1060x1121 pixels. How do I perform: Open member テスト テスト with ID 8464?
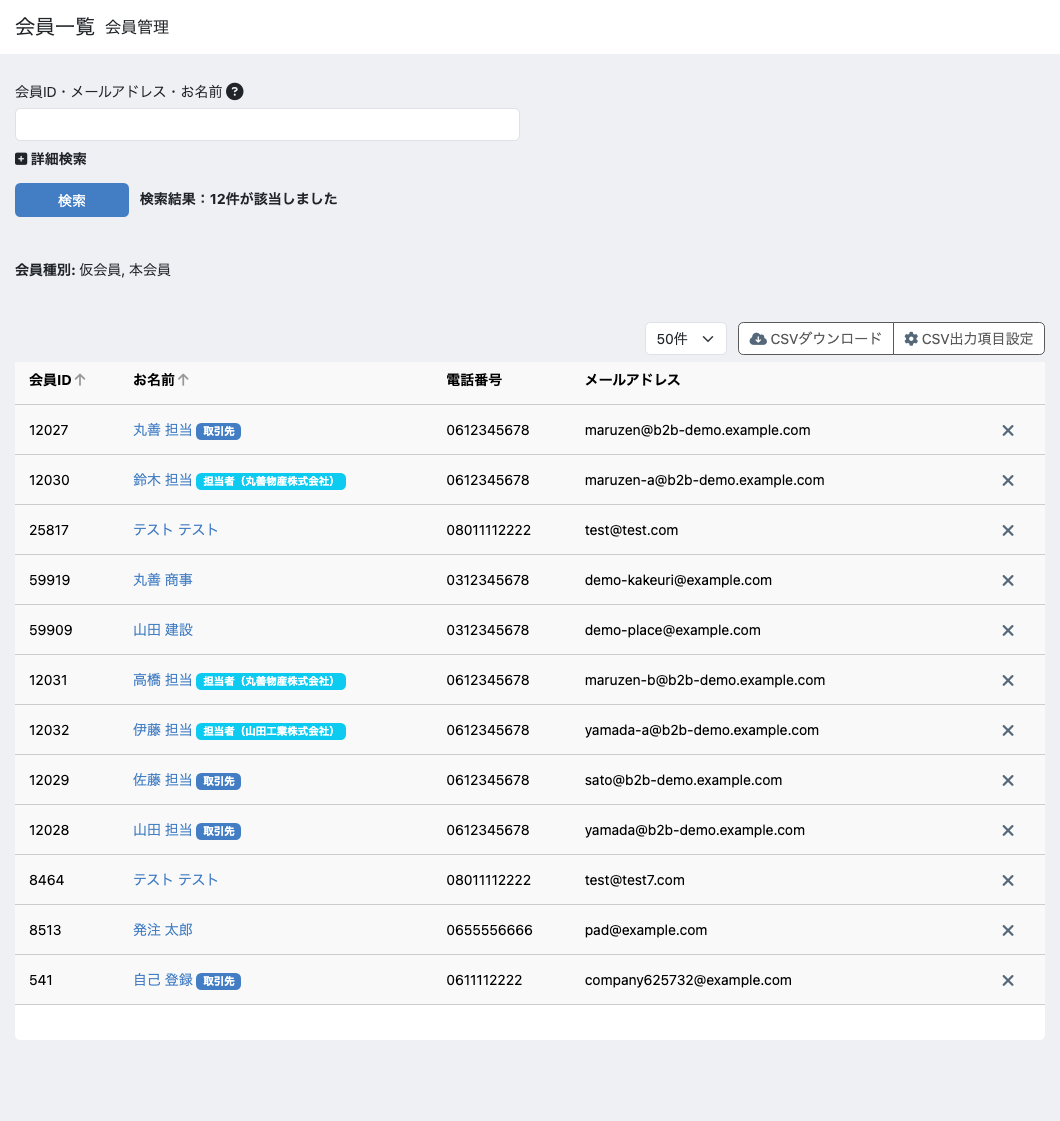[x=176, y=880]
